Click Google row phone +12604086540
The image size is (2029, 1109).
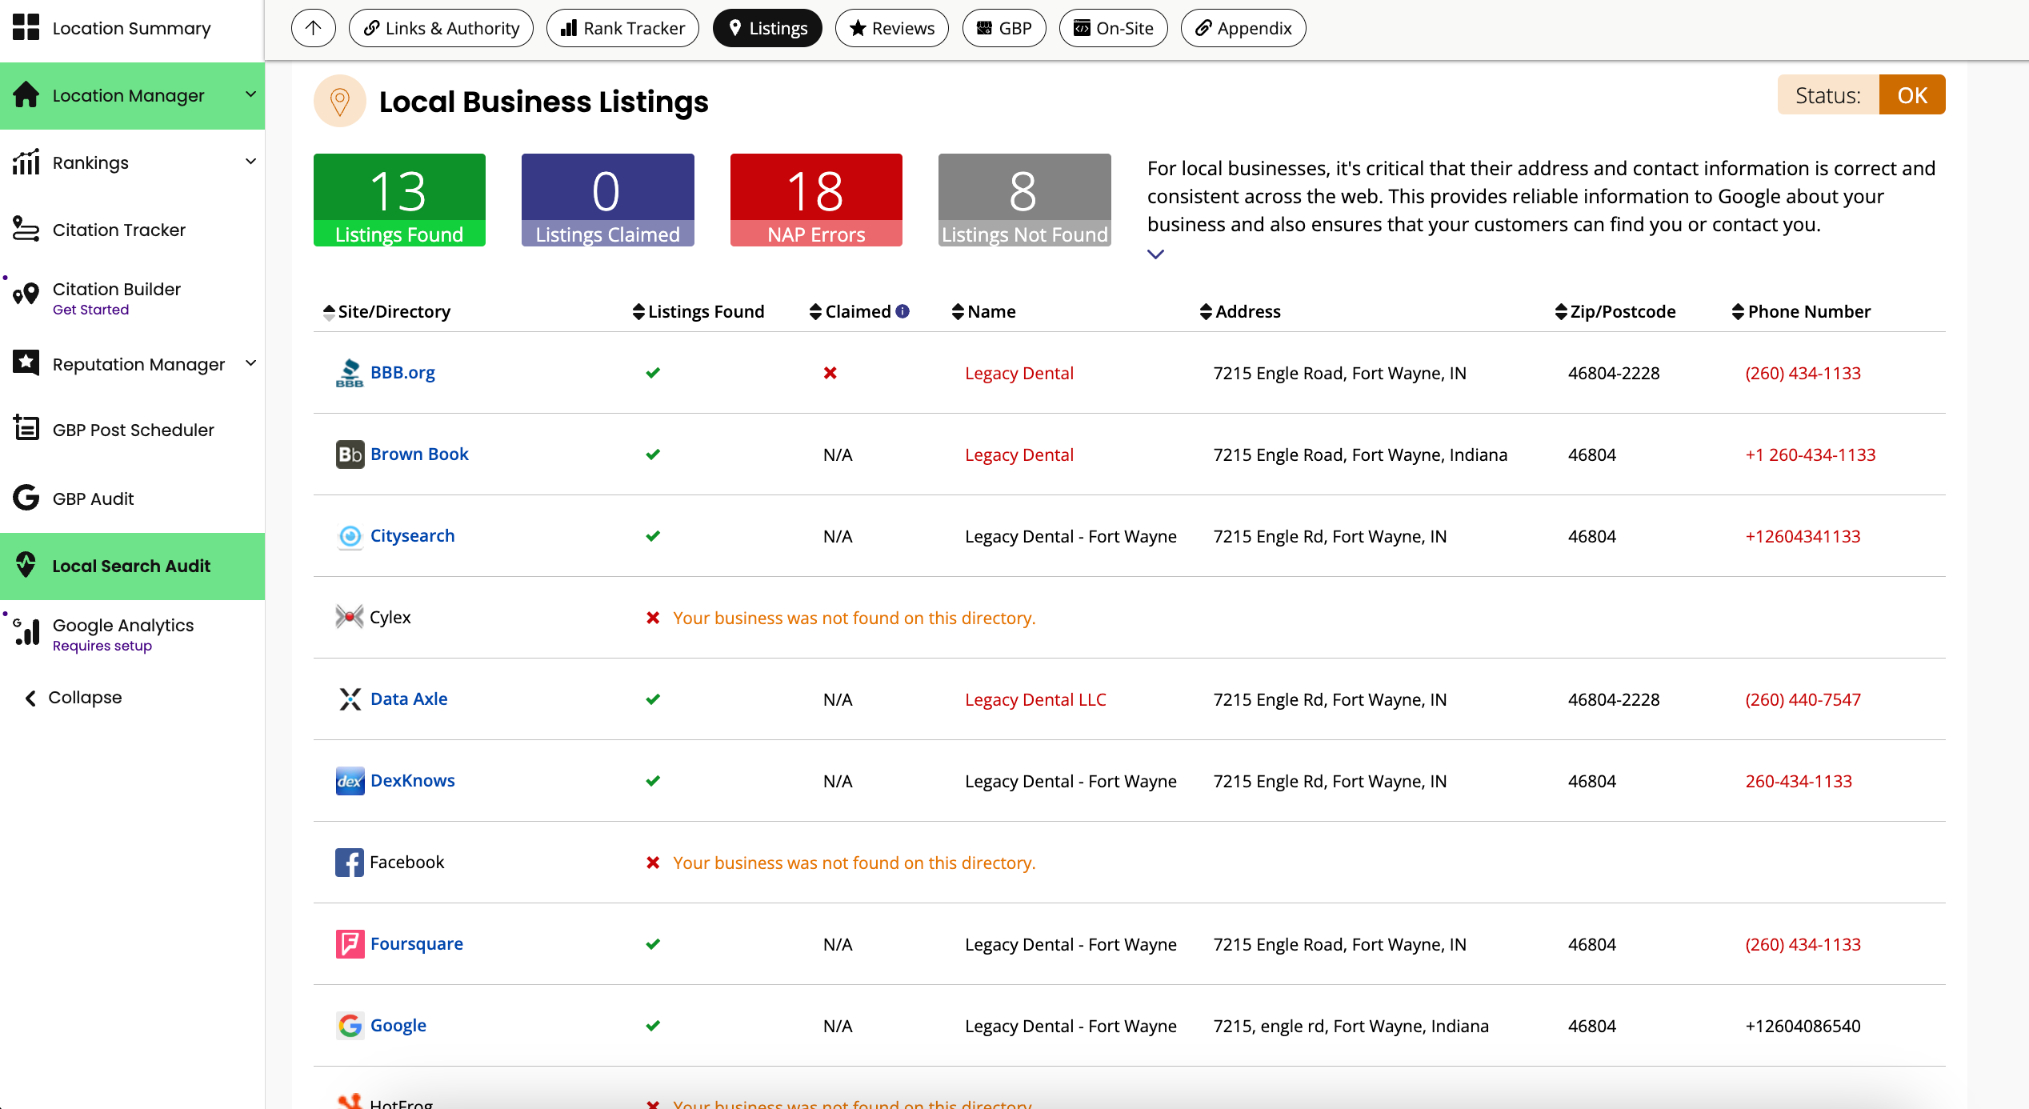[1802, 1026]
